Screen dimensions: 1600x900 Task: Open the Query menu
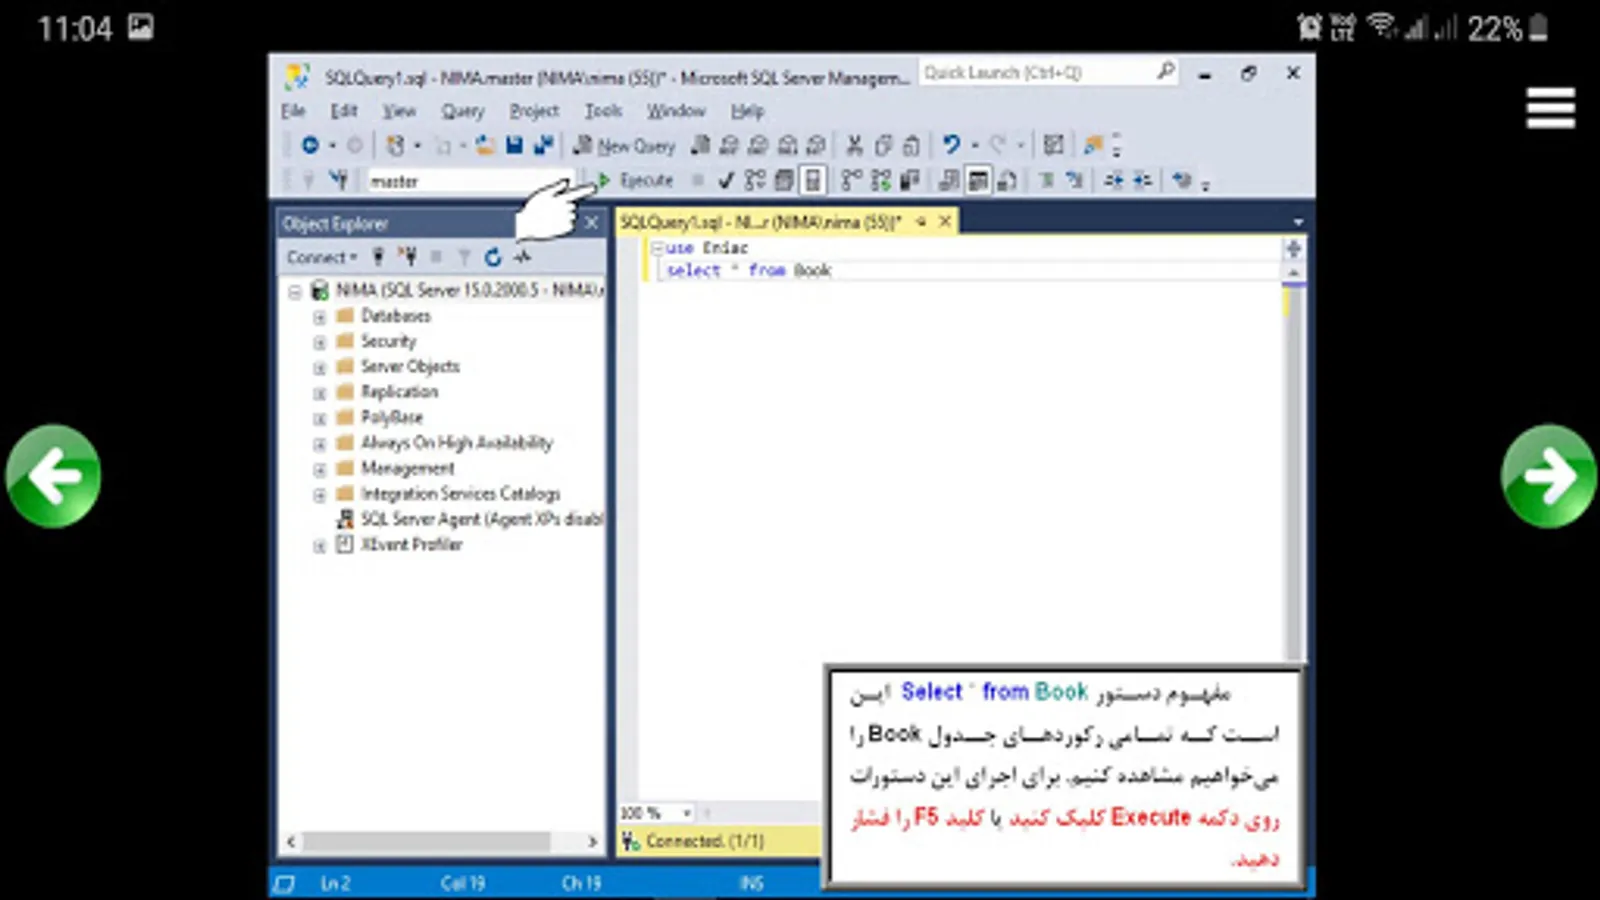click(463, 111)
